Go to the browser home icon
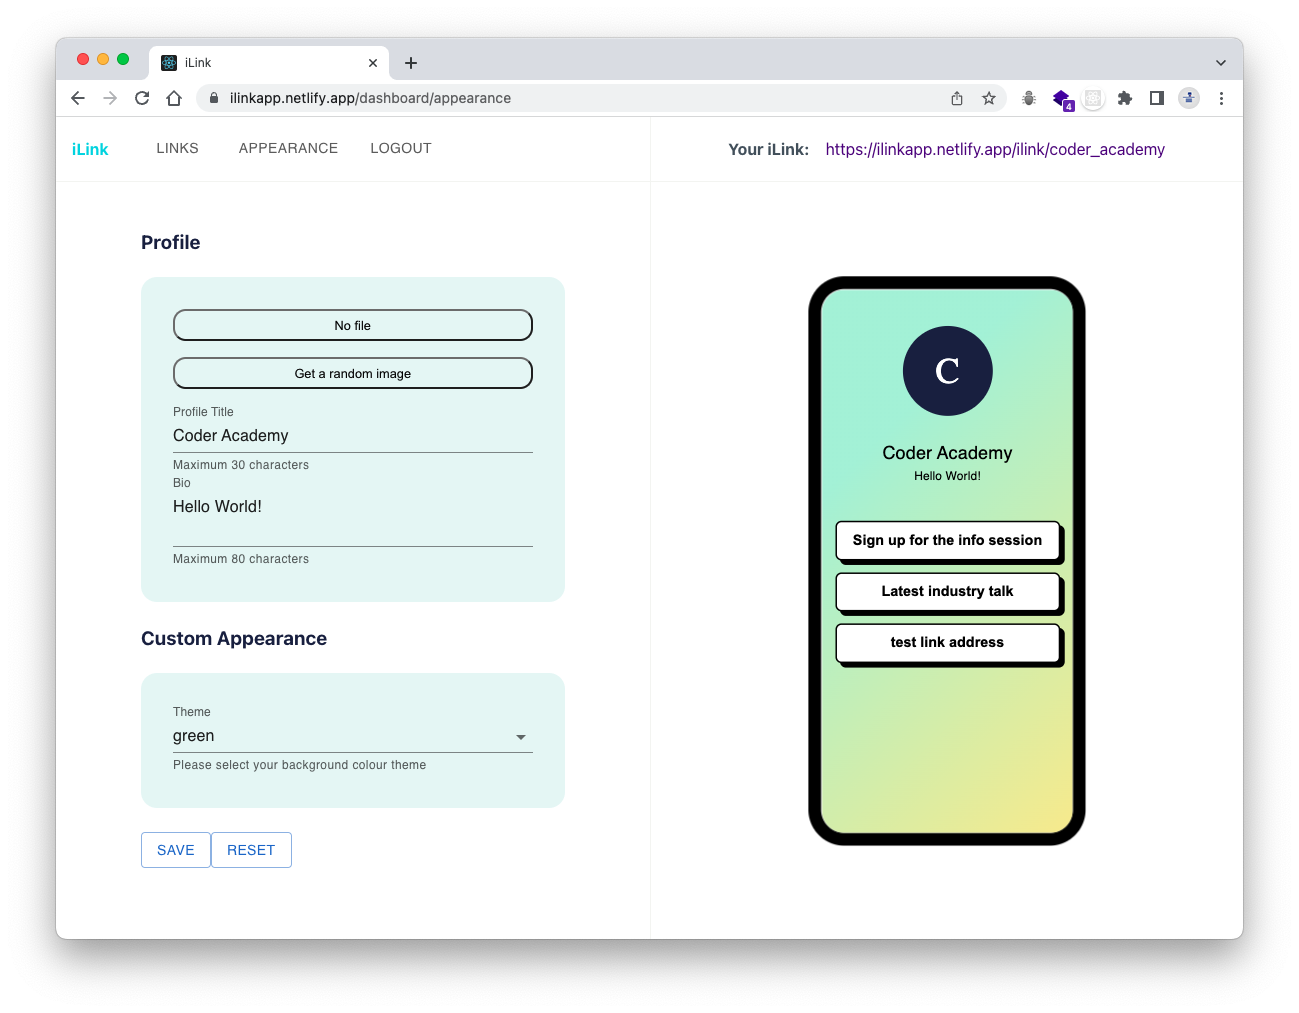The image size is (1299, 1013). click(x=174, y=98)
